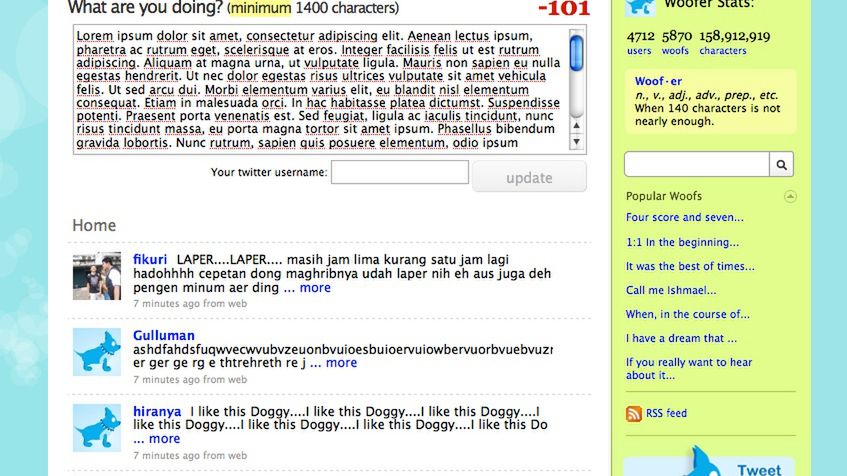Click the users stat link

pos(639,51)
